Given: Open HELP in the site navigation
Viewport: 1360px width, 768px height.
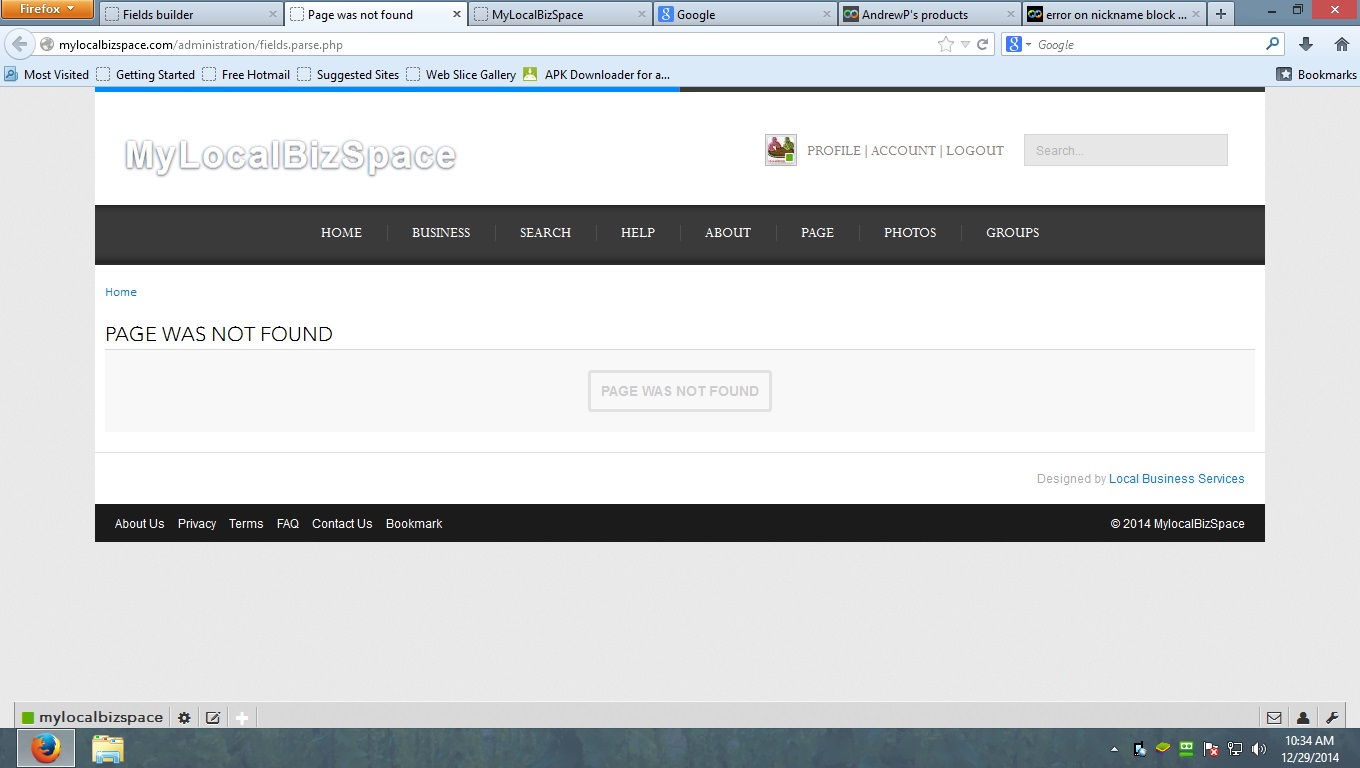Looking at the screenshot, I should [638, 232].
